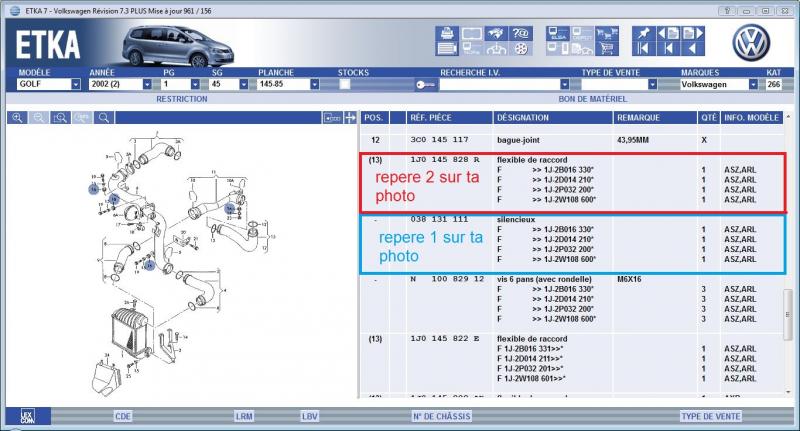Click the print icon in the toolbar
This screenshot has width=800, height=431.
pos(447,33)
